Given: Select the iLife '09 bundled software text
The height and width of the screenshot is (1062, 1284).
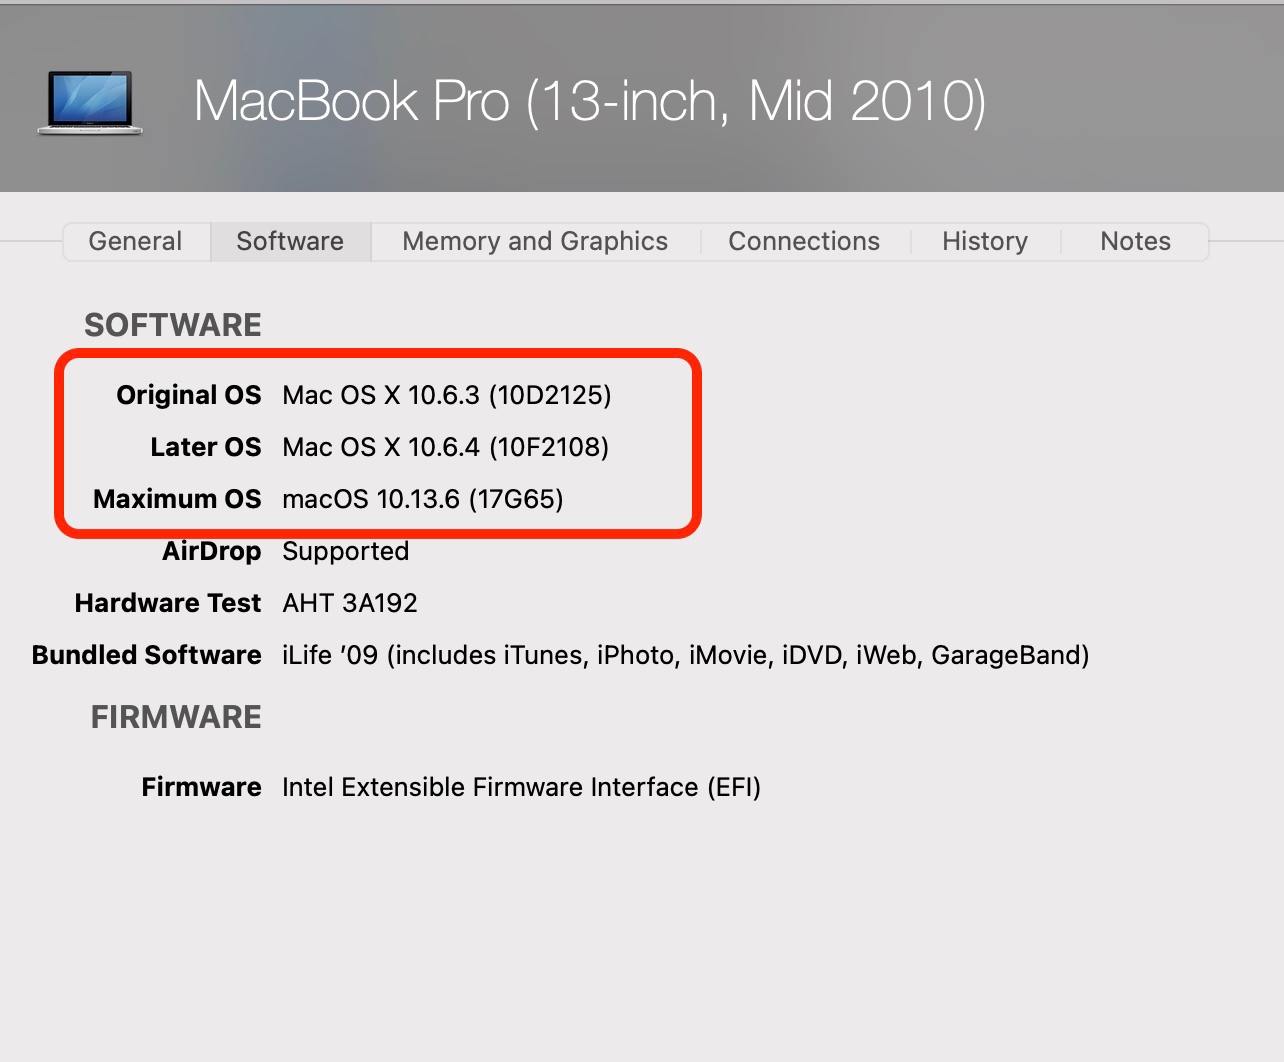Looking at the screenshot, I should 686,655.
